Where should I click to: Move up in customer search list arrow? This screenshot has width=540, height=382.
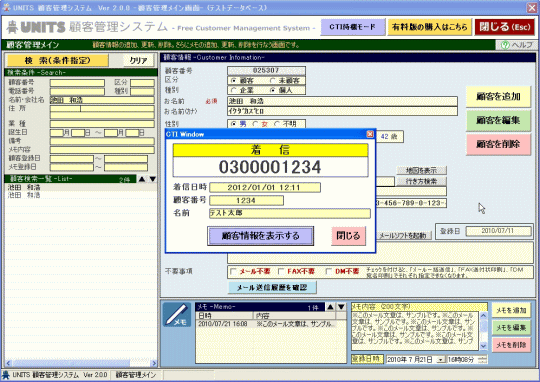click(x=142, y=179)
